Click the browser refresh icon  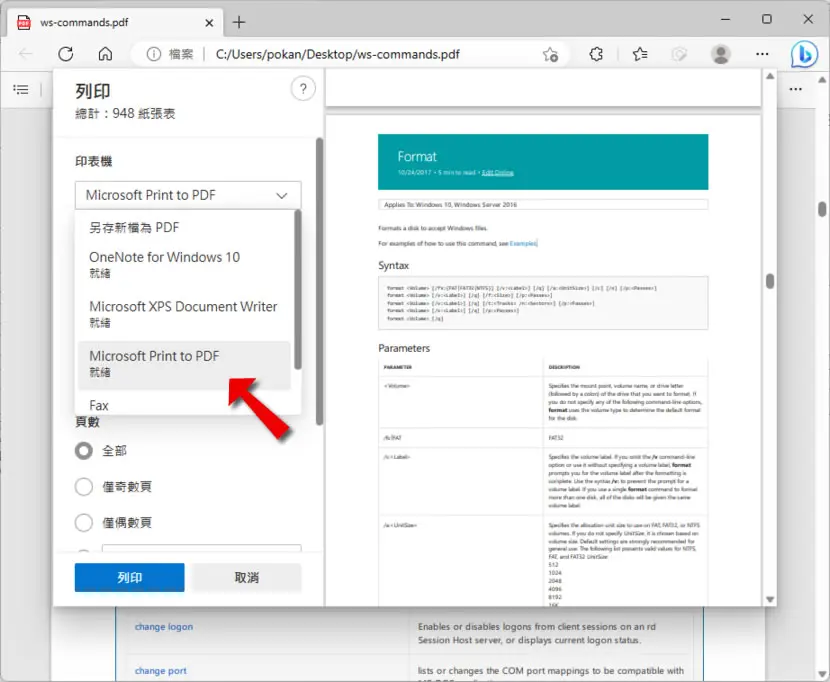tap(66, 54)
